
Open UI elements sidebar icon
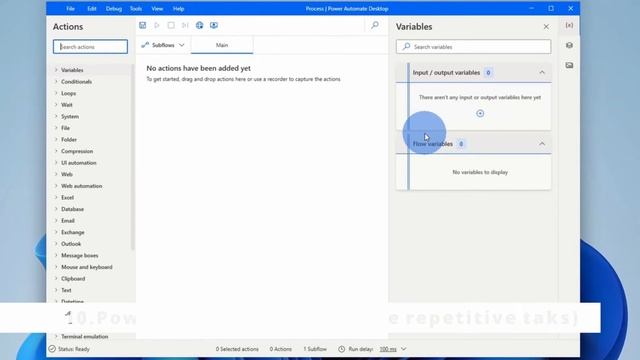coord(569,45)
